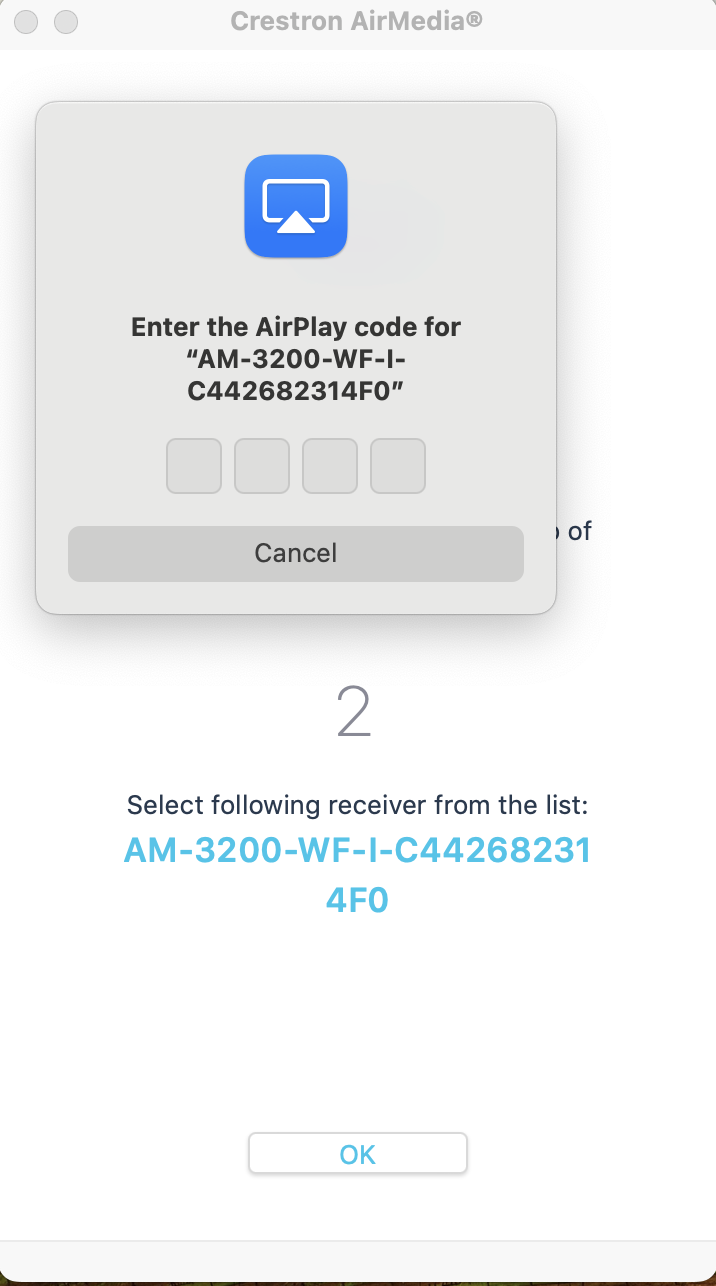
Task: Click the partially hidden text behind the dialog
Action: 577,531
